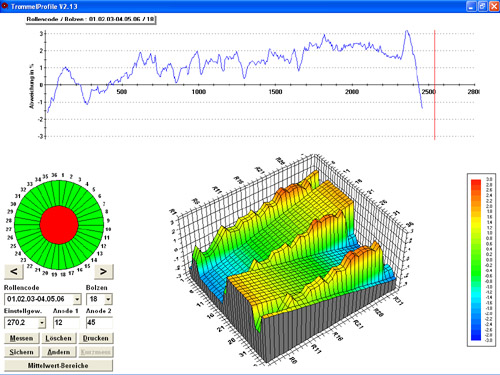Image resolution: width=500 pixels, height=375 pixels.
Task: Go to previous bolt with the < button
Action: coord(14,272)
